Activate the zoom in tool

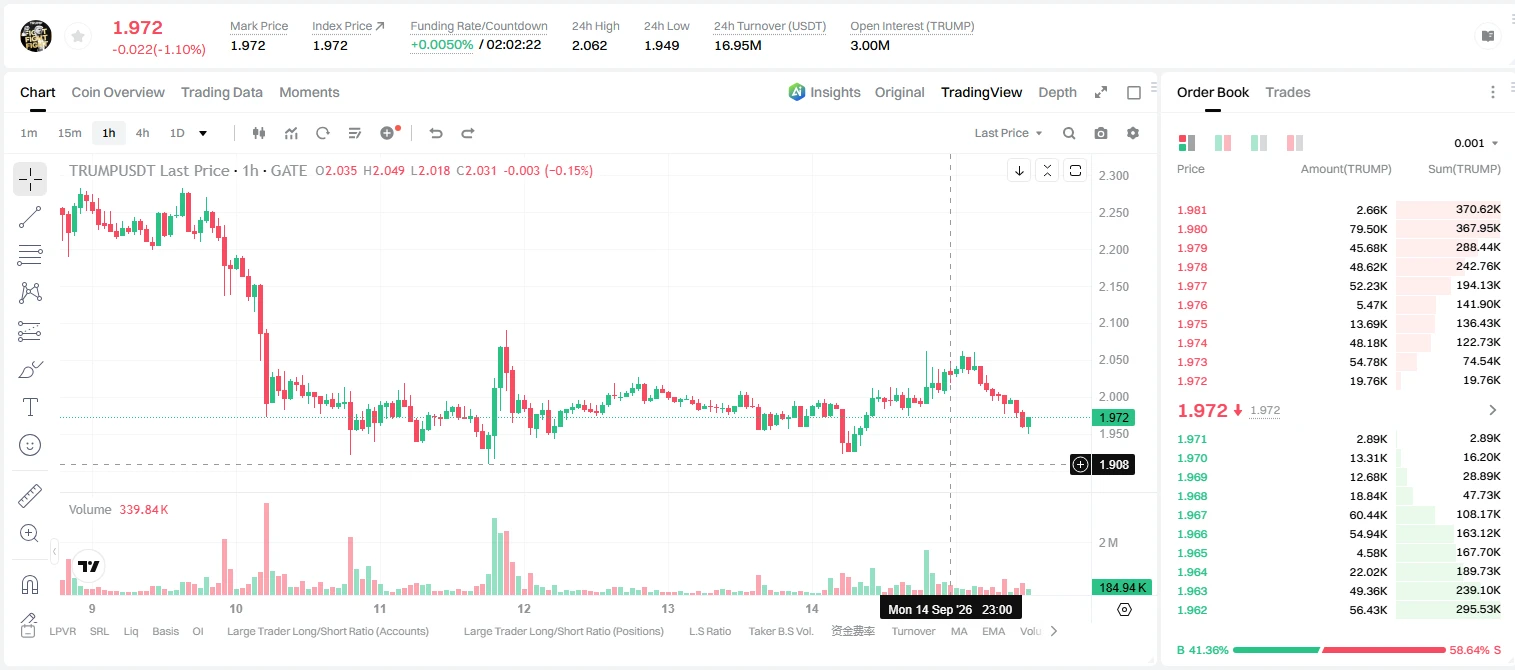point(30,534)
